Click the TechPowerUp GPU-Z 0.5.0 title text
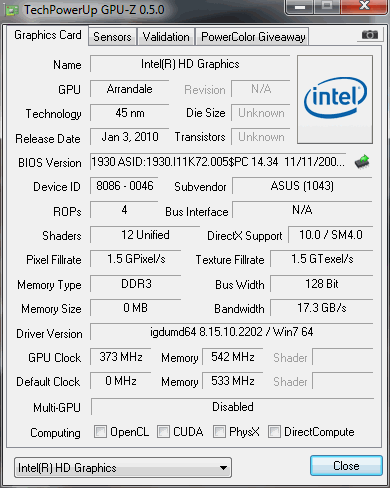Viewport: 390px width, 488px height. point(94,10)
